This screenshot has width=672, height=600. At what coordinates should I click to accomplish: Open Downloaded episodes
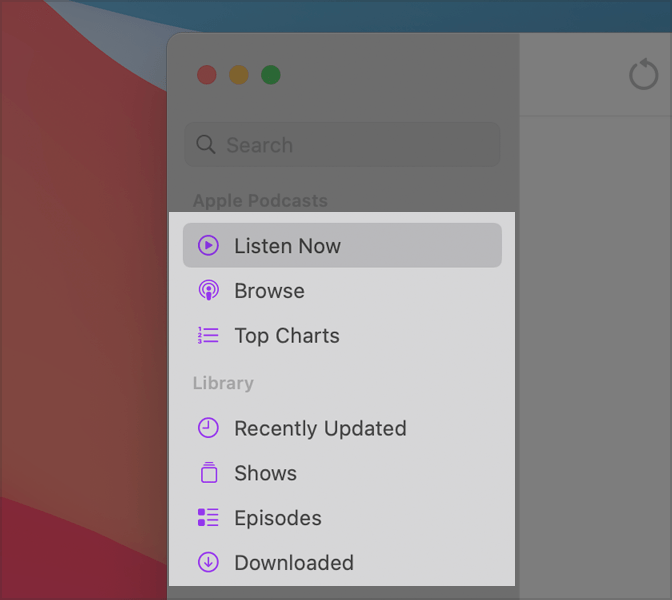point(342,562)
